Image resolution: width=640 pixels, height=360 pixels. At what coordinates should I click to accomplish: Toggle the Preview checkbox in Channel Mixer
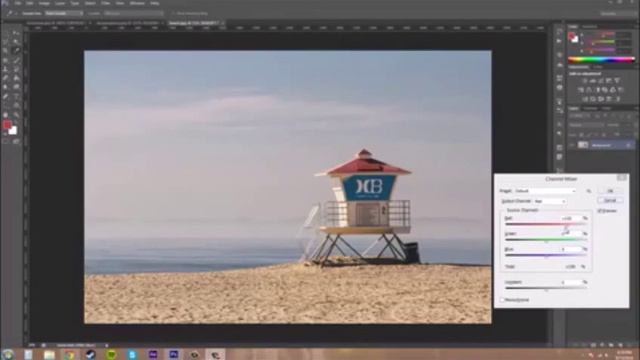[600, 211]
